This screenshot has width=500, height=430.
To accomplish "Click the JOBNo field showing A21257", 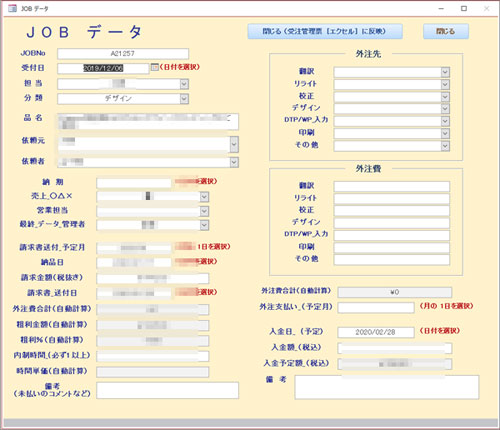I will point(123,54).
